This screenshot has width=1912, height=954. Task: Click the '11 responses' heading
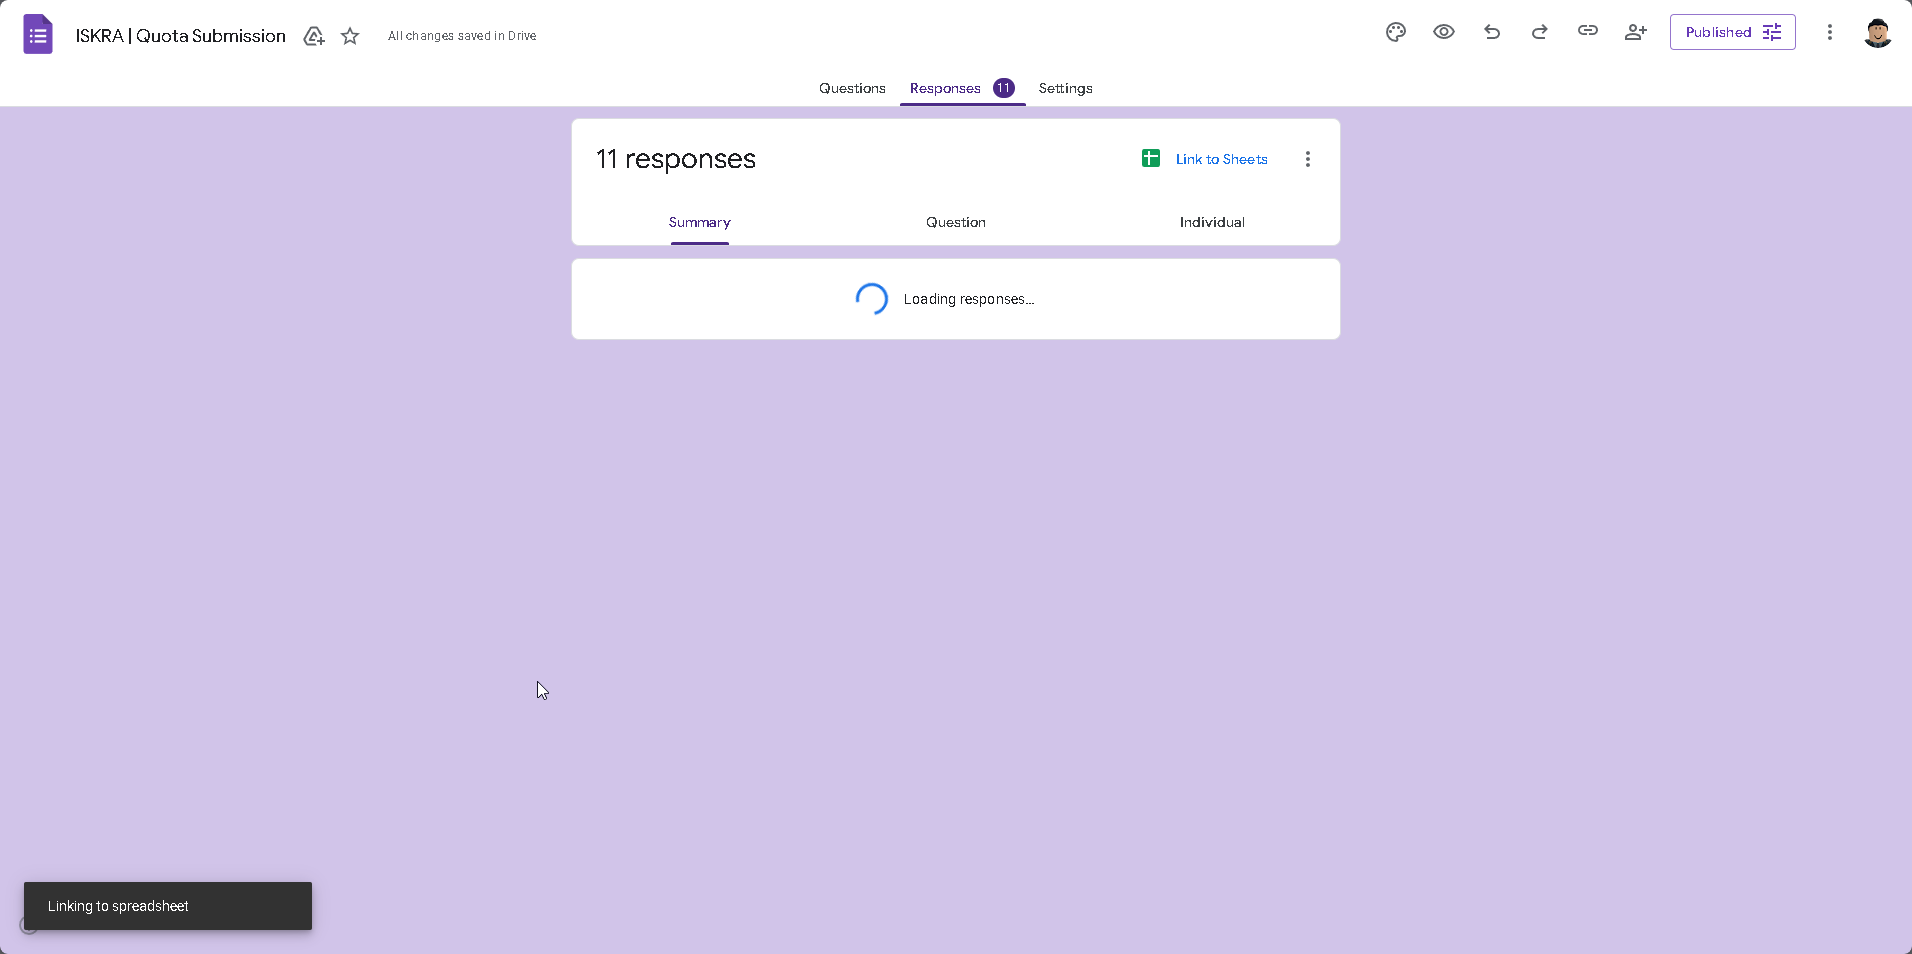tap(676, 159)
